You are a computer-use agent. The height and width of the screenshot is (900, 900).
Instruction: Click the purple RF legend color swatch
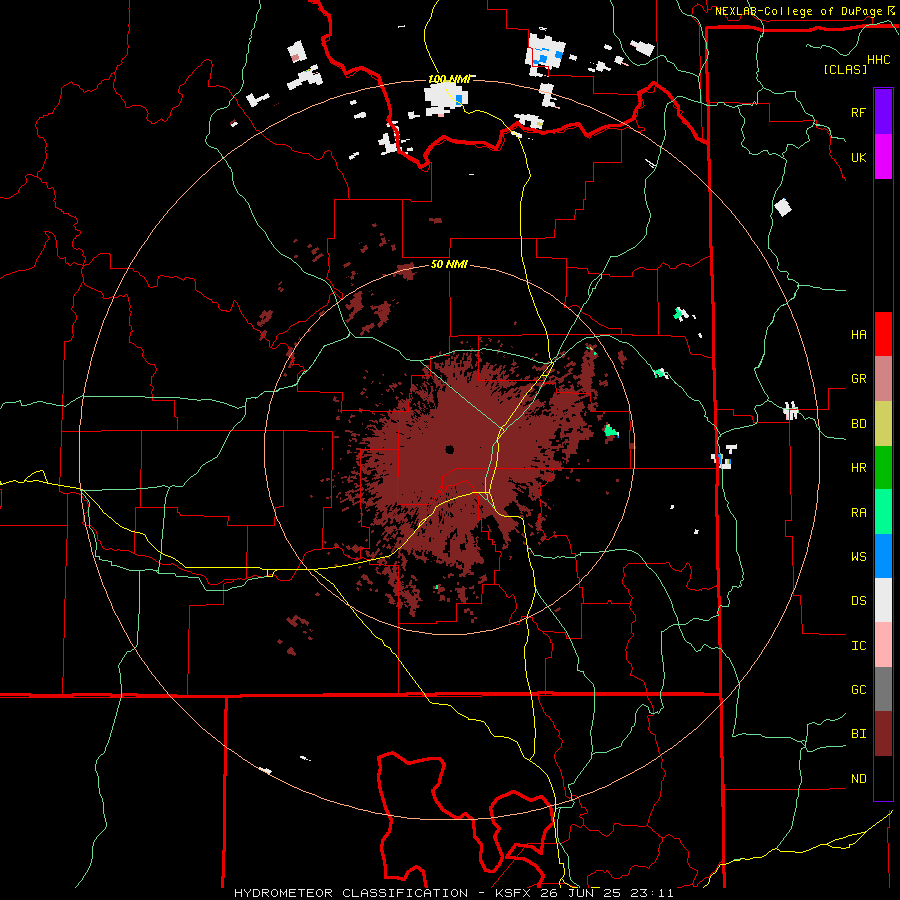pos(883,112)
